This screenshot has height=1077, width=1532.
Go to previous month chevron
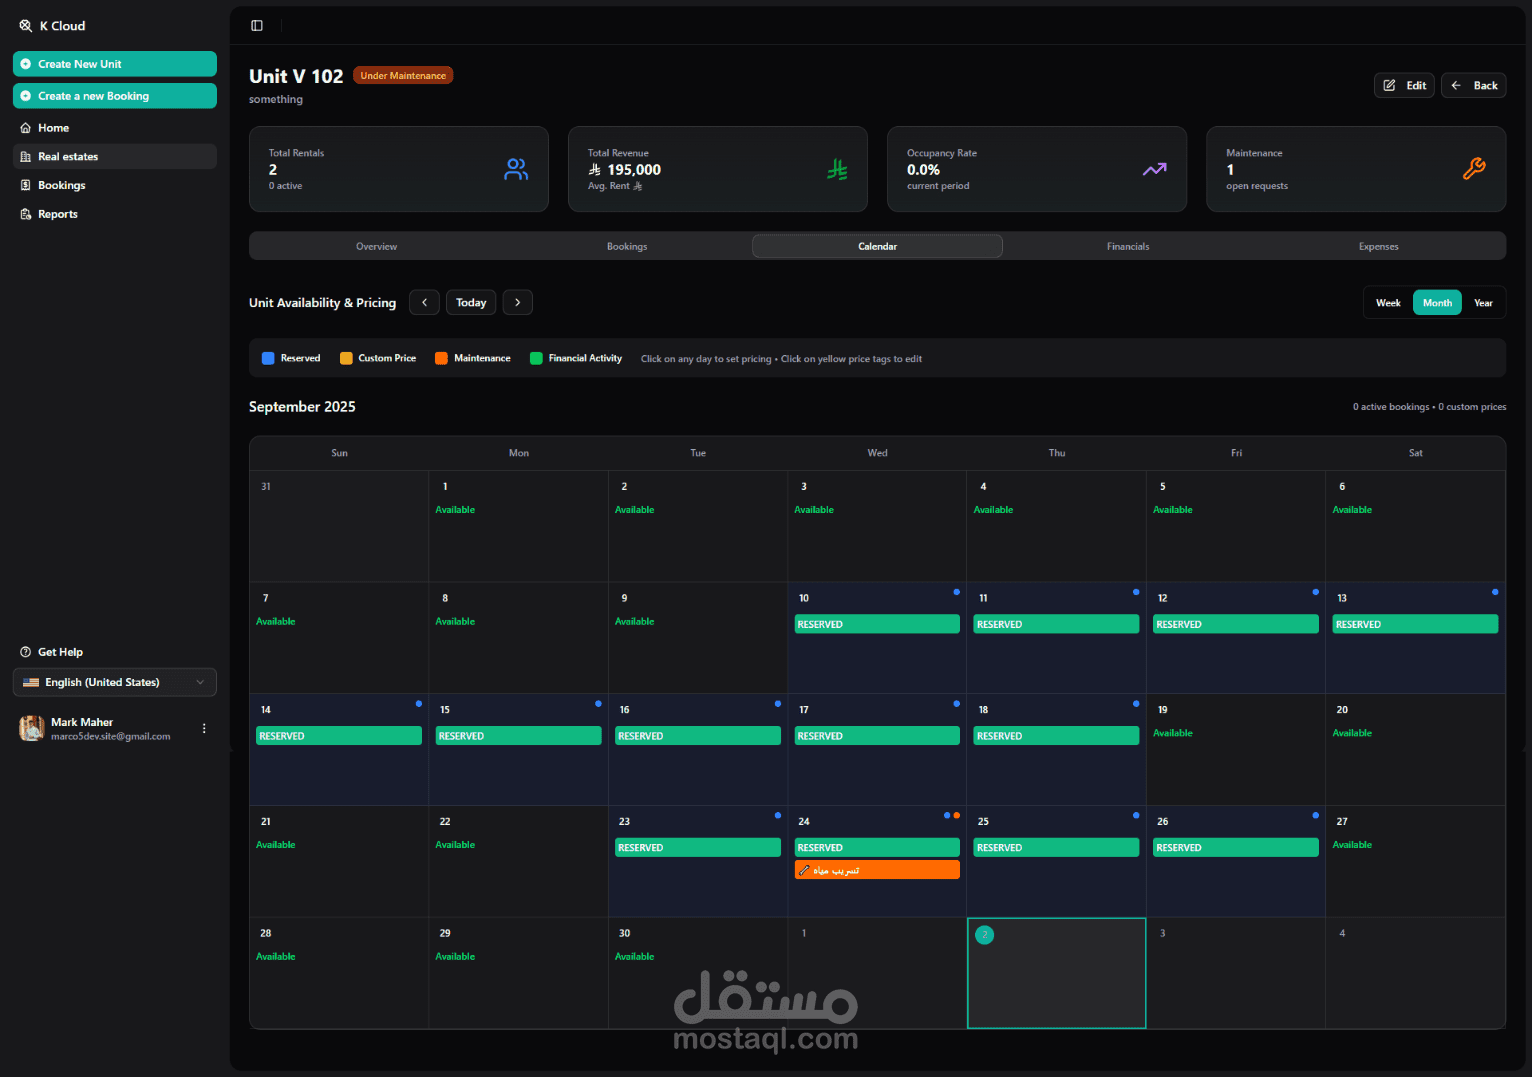424,302
